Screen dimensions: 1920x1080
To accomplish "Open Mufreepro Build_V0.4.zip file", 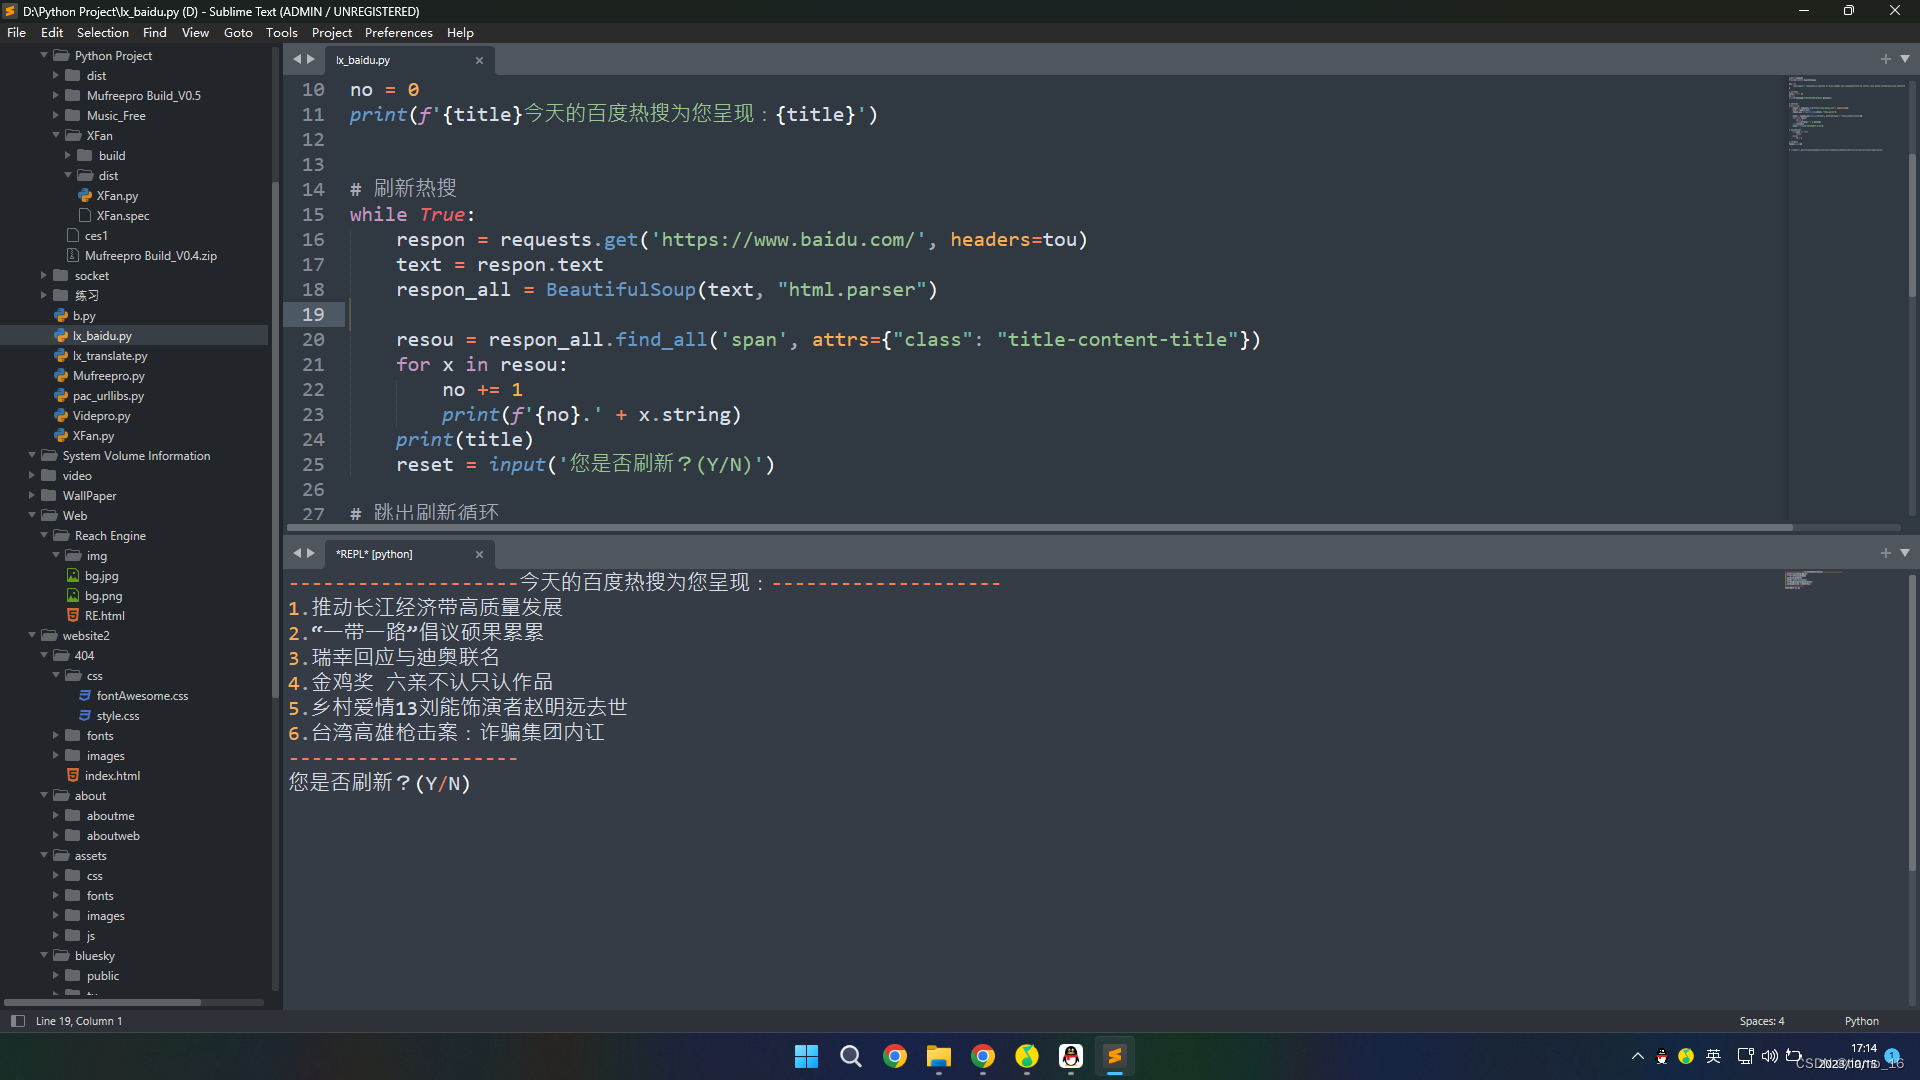I will tap(150, 256).
